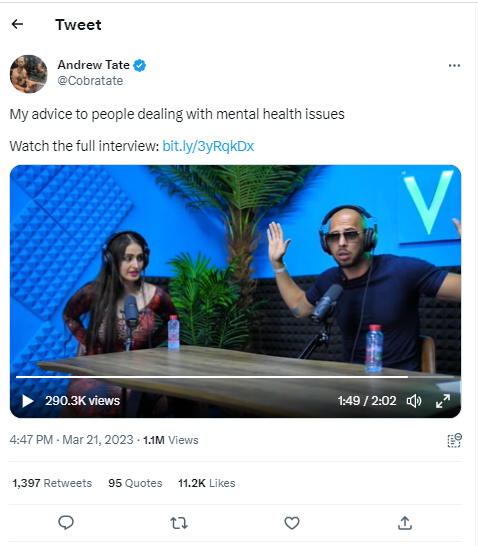This screenshot has height=546, width=478.
Task: Open Andrew Tate's profile picture
Action: (x=29, y=74)
